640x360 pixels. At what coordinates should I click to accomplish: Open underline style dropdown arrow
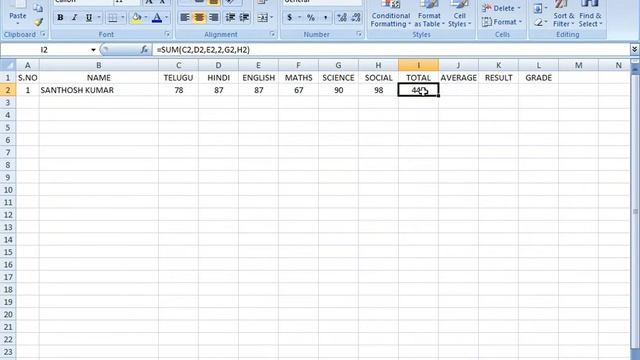pyautogui.click(x=99, y=18)
